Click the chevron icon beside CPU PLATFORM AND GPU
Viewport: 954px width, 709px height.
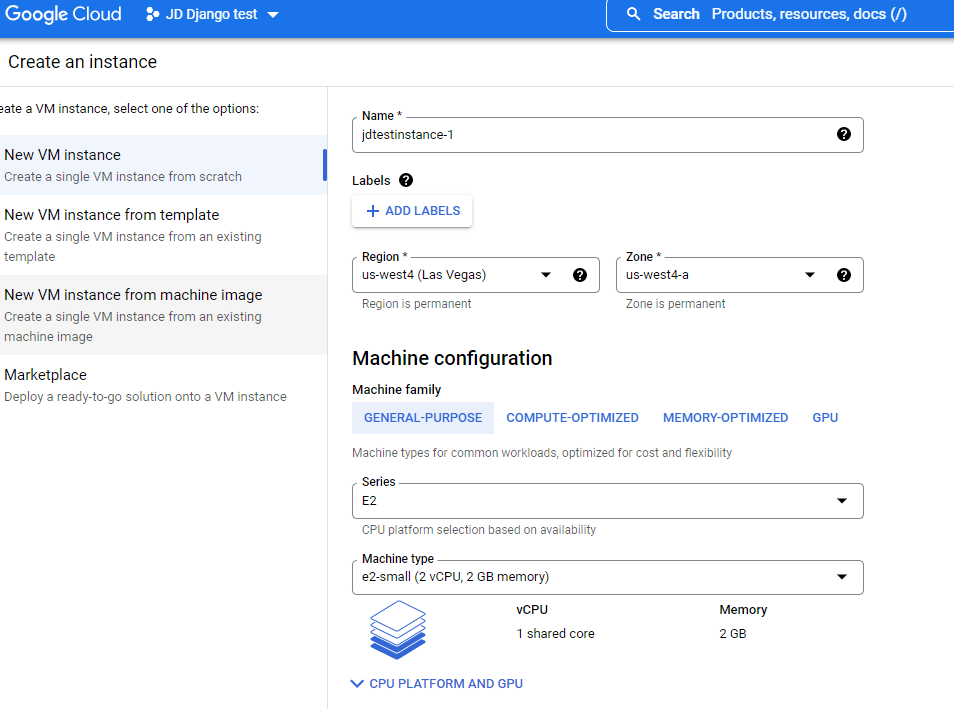coord(357,683)
